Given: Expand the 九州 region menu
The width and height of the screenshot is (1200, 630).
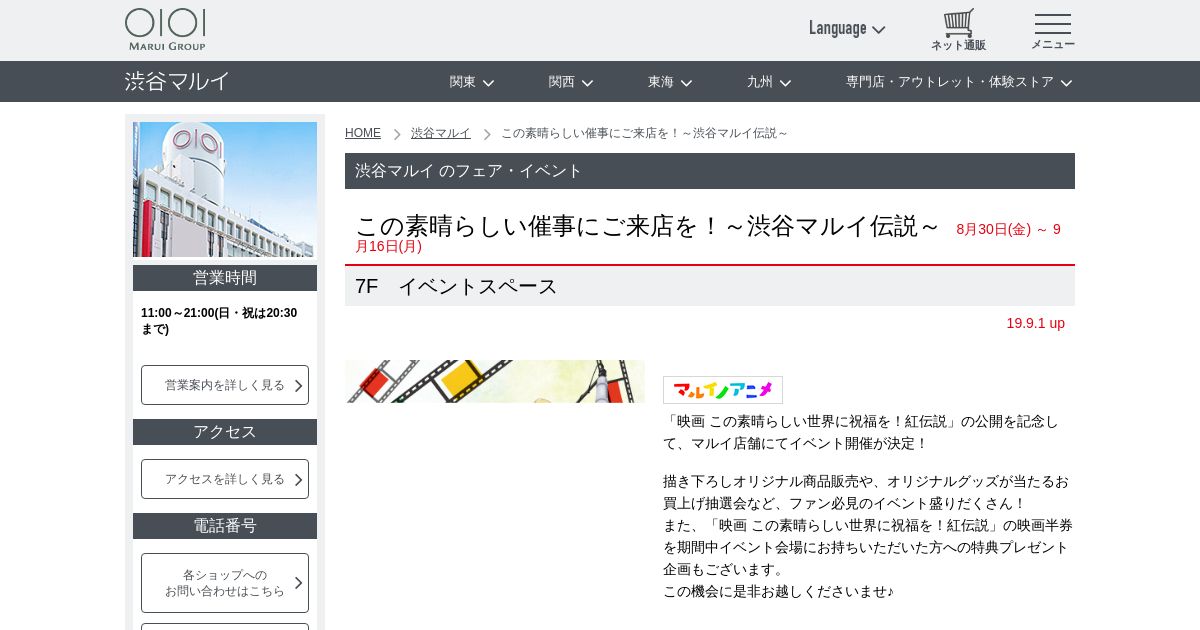Looking at the screenshot, I should click(769, 82).
